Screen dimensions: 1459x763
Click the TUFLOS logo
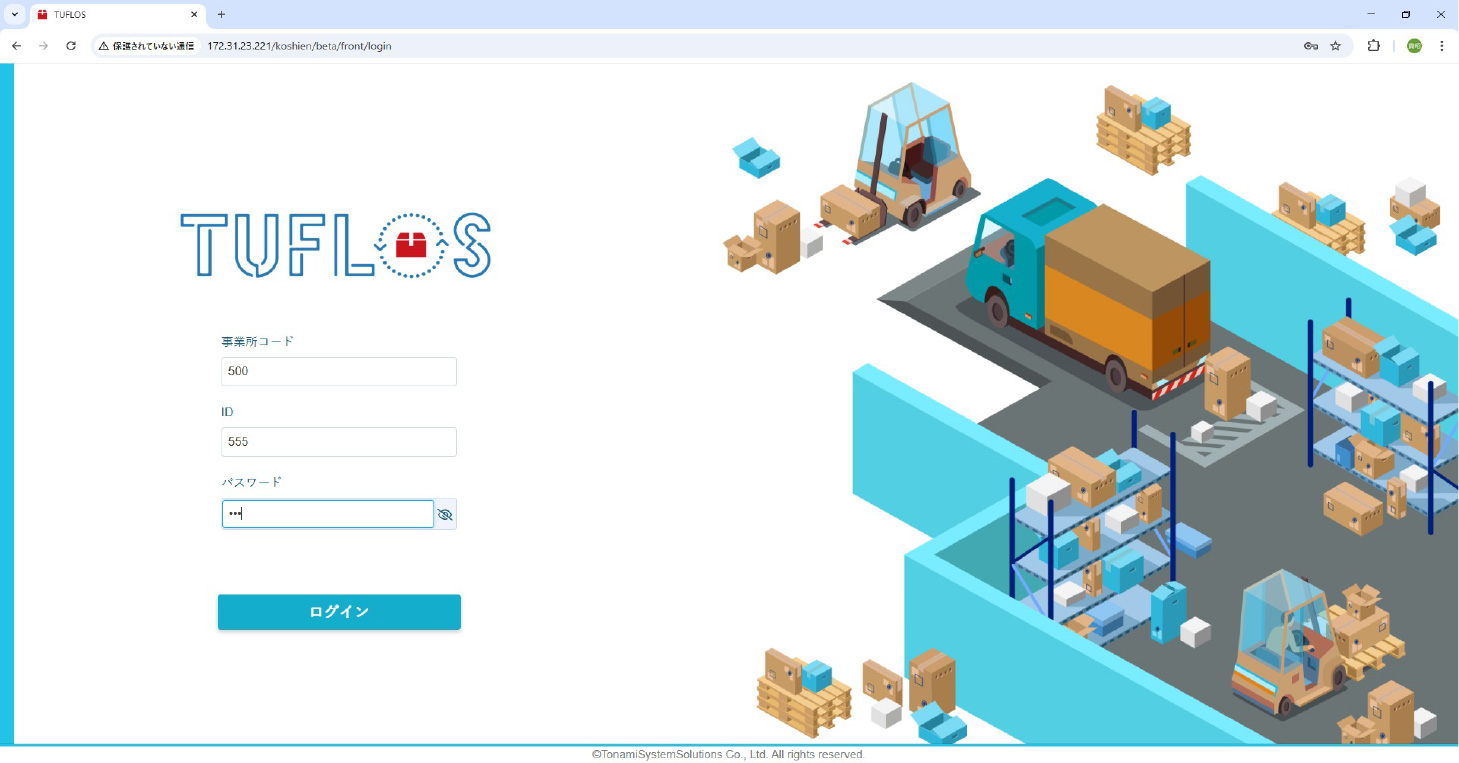(336, 245)
